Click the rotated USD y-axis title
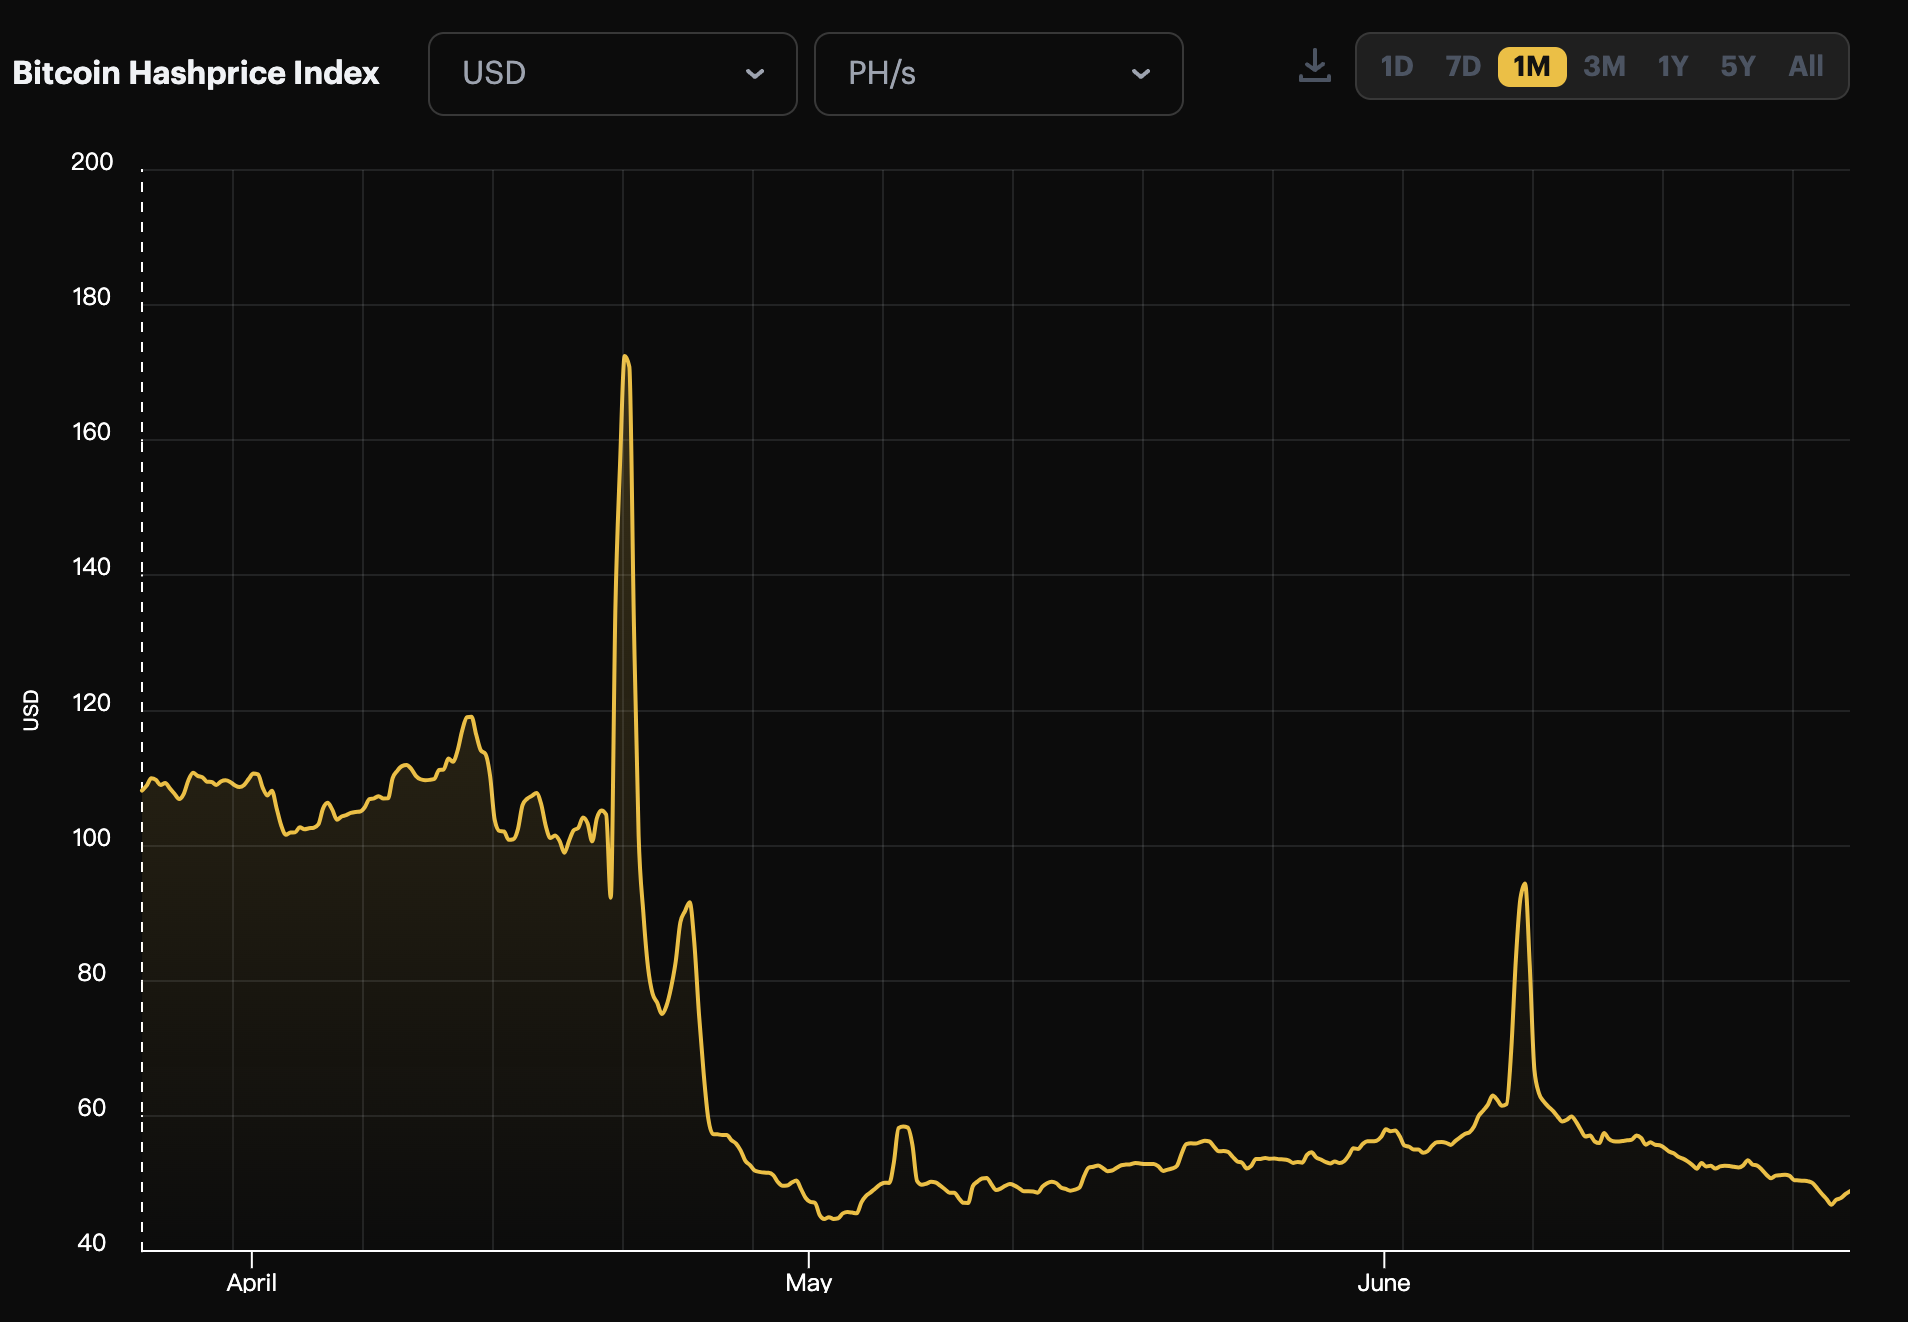The width and height of the screenshot is (1908, 1322). tap(31, 710)
